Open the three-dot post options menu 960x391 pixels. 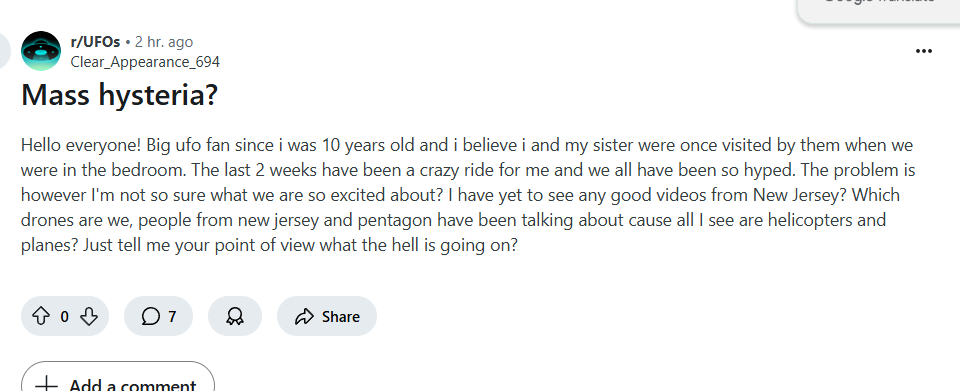pyautogui.click(x=923, y=51)
